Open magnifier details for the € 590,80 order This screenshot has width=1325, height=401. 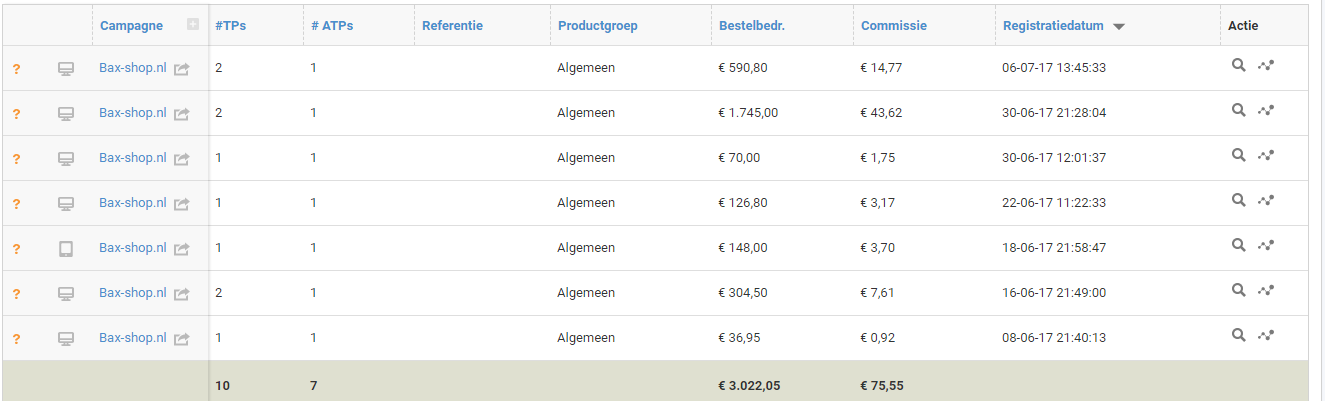(x=1238, y=65)
